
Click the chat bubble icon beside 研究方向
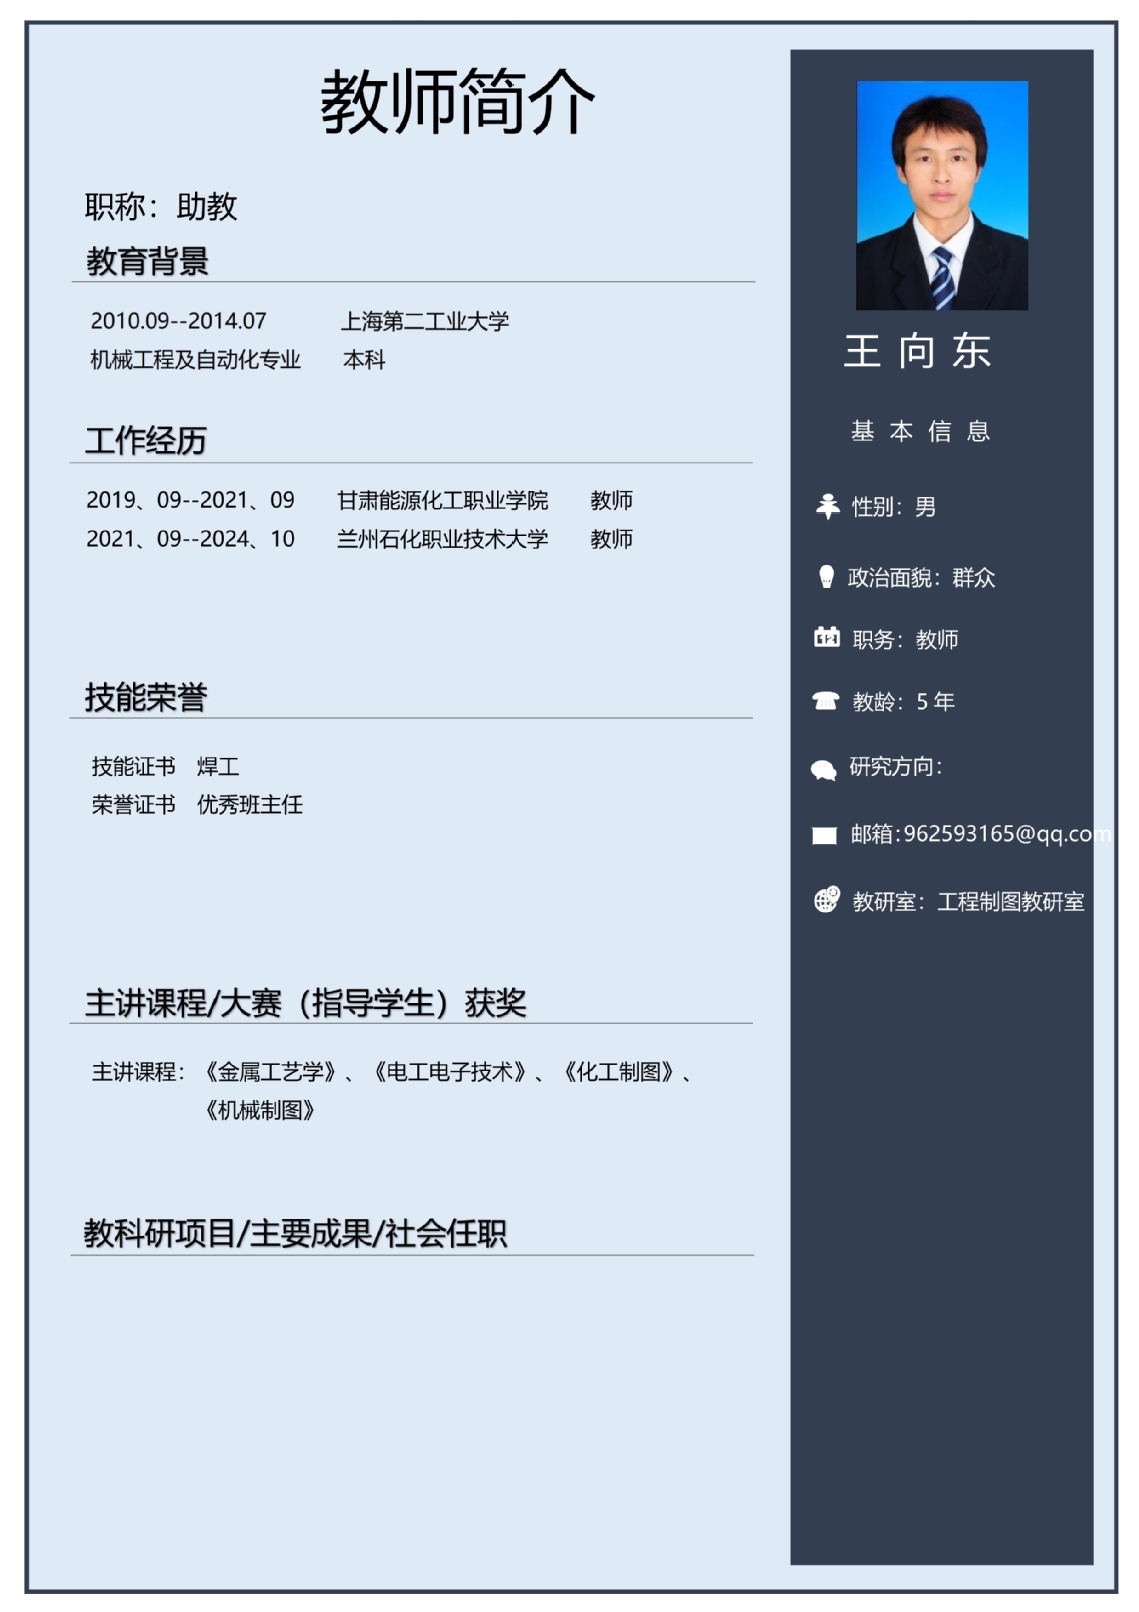[x=823, y=769]
